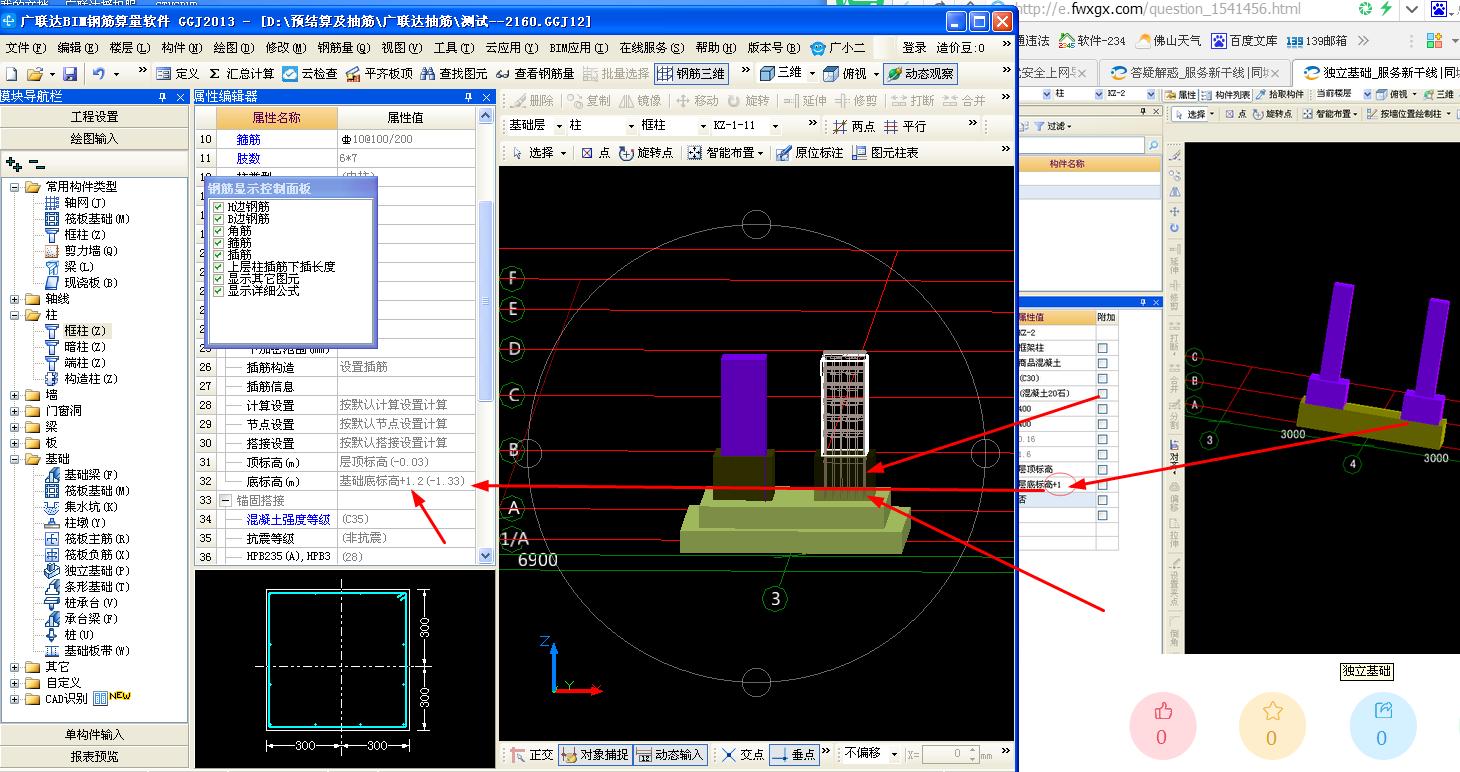Click 正交 orthogonal mode in status bar
The image size is (1460, 772).
531,755
